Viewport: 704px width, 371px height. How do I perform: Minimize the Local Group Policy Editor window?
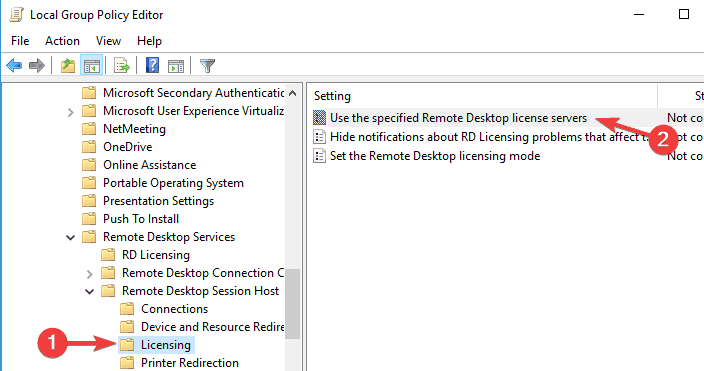tap(639, 14)
